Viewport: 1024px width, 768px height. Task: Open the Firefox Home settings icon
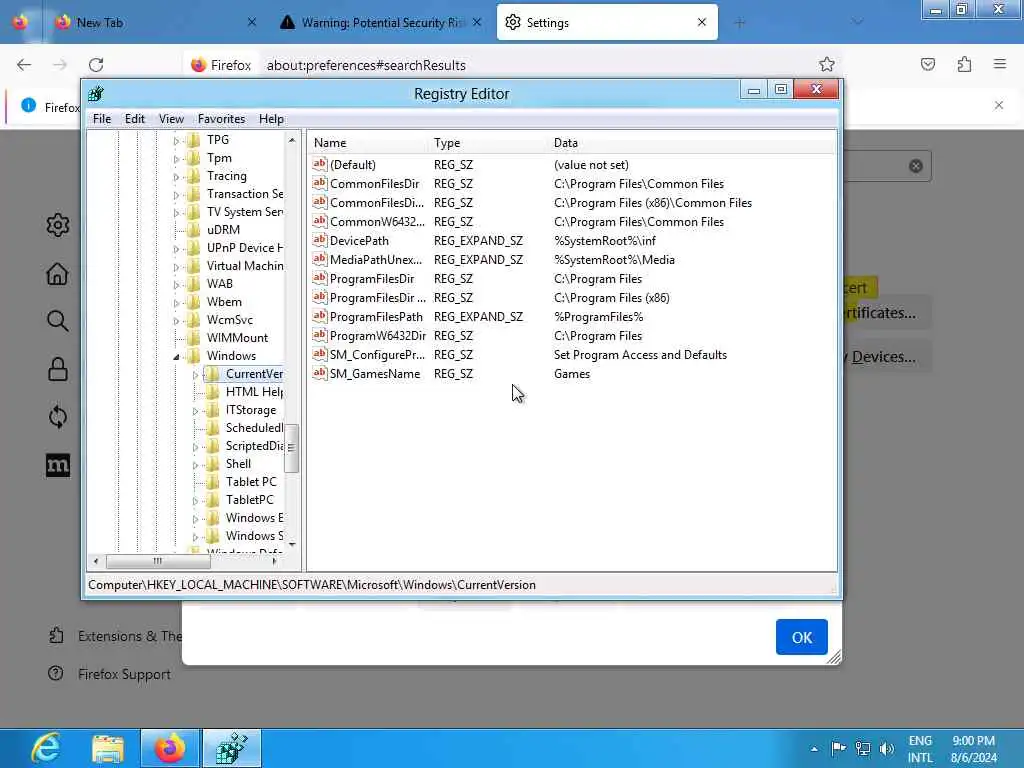(x=57, y=274)
